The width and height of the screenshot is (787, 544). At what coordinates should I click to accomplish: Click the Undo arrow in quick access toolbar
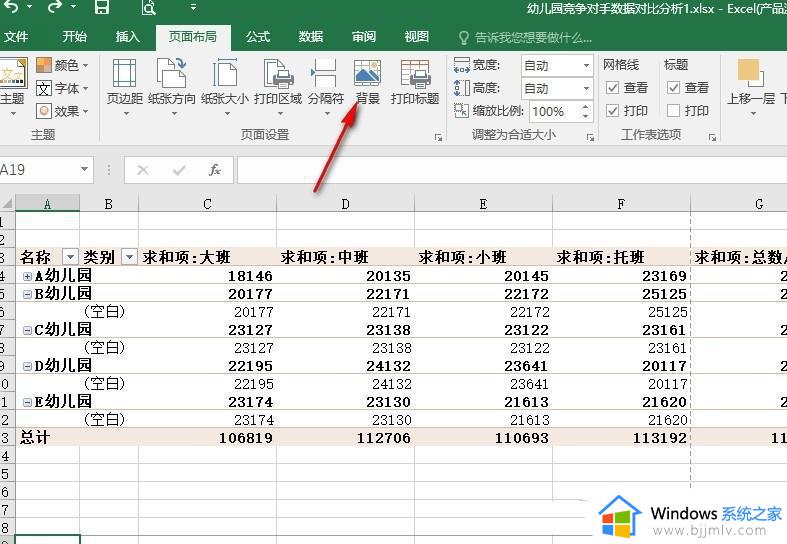12,7
